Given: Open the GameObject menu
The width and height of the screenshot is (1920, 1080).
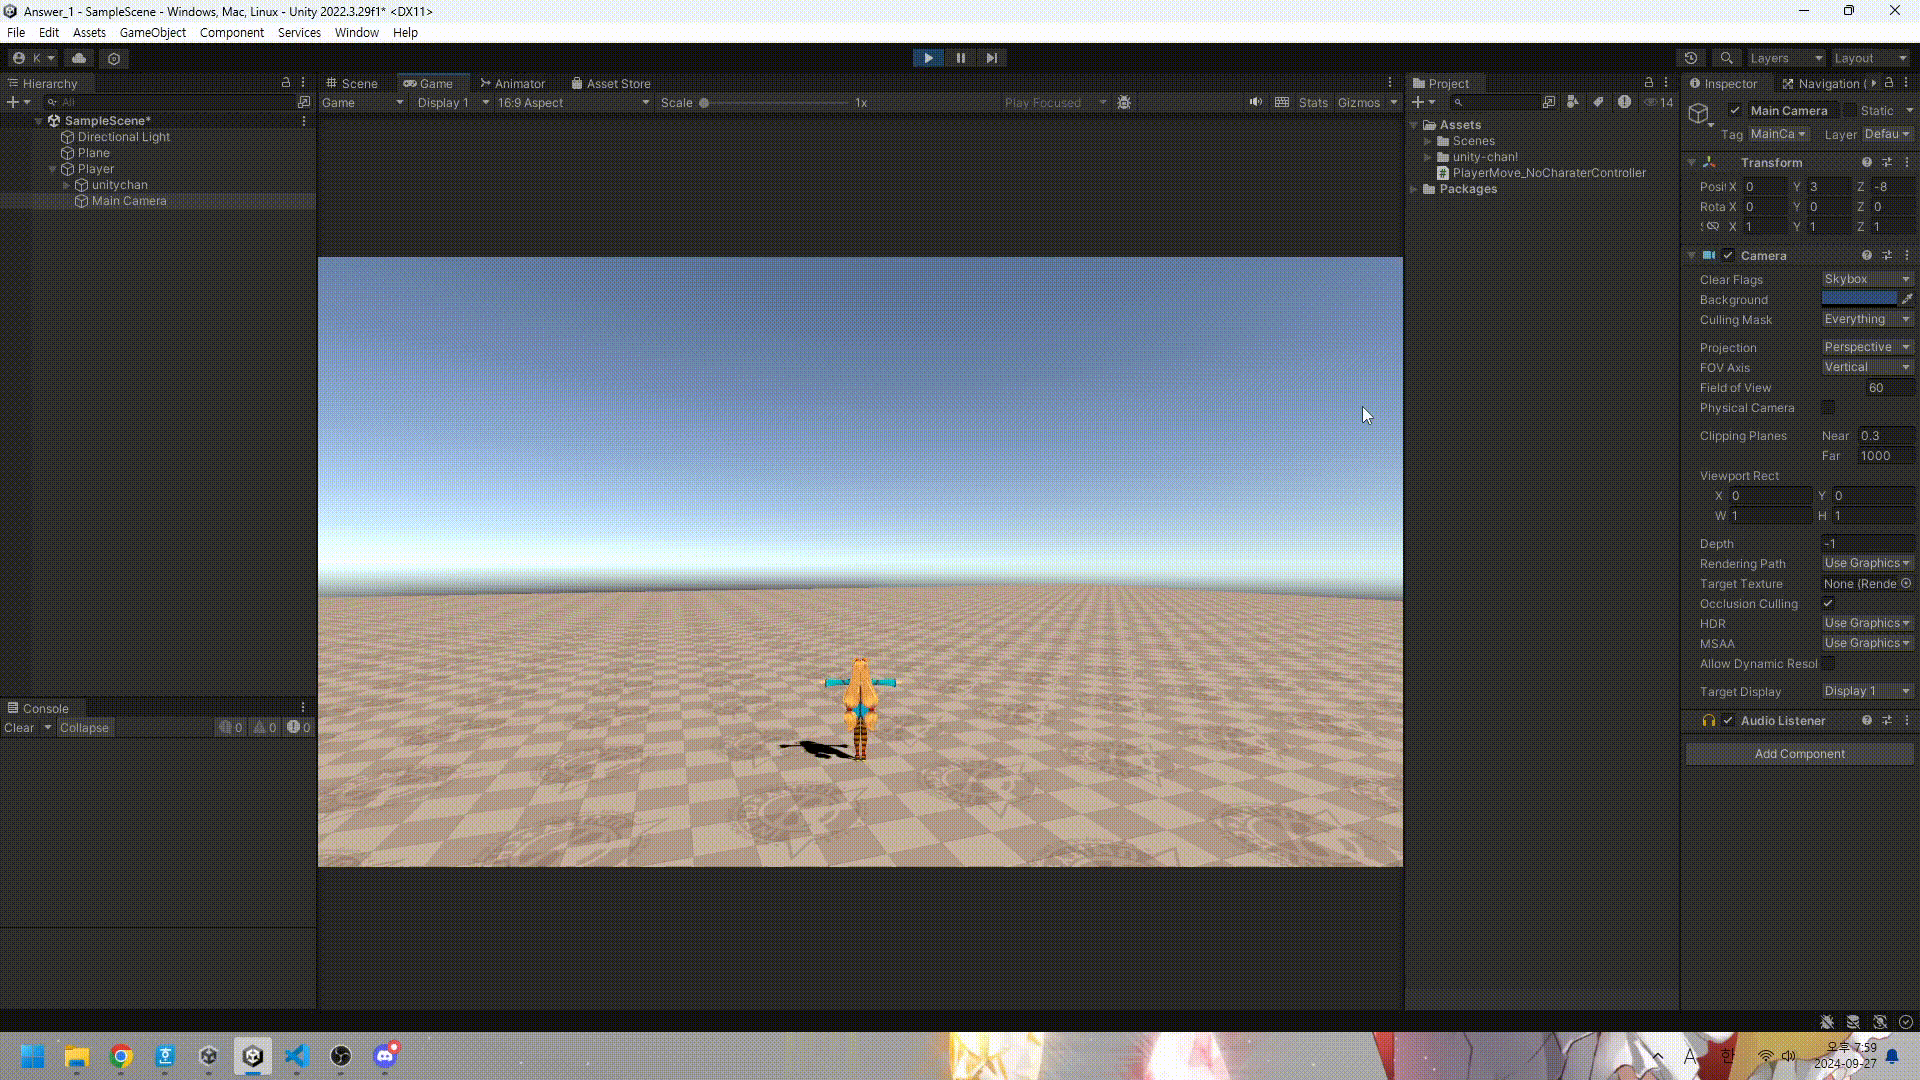Looking at the screenshot, I should tap(152, 32).
